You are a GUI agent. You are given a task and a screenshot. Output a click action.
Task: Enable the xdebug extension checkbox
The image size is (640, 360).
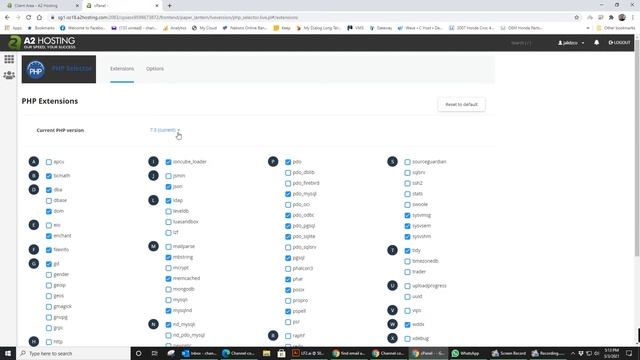pos(407,339)
